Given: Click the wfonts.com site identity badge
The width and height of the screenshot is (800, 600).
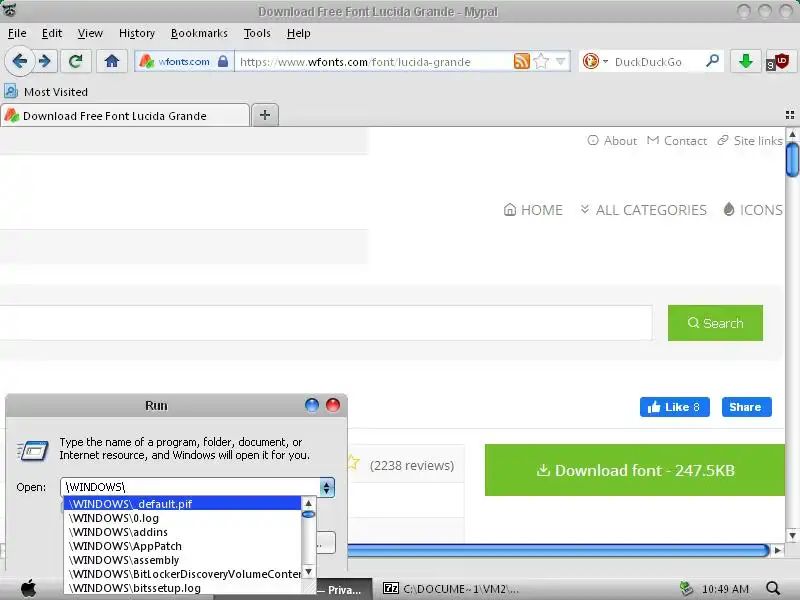Looking at the screenshot, I should tap(184, 62).
